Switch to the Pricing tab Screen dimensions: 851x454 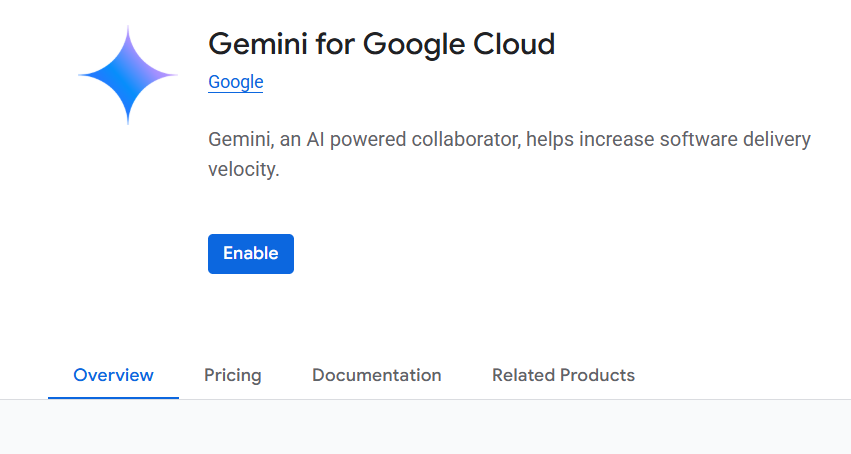232,376
